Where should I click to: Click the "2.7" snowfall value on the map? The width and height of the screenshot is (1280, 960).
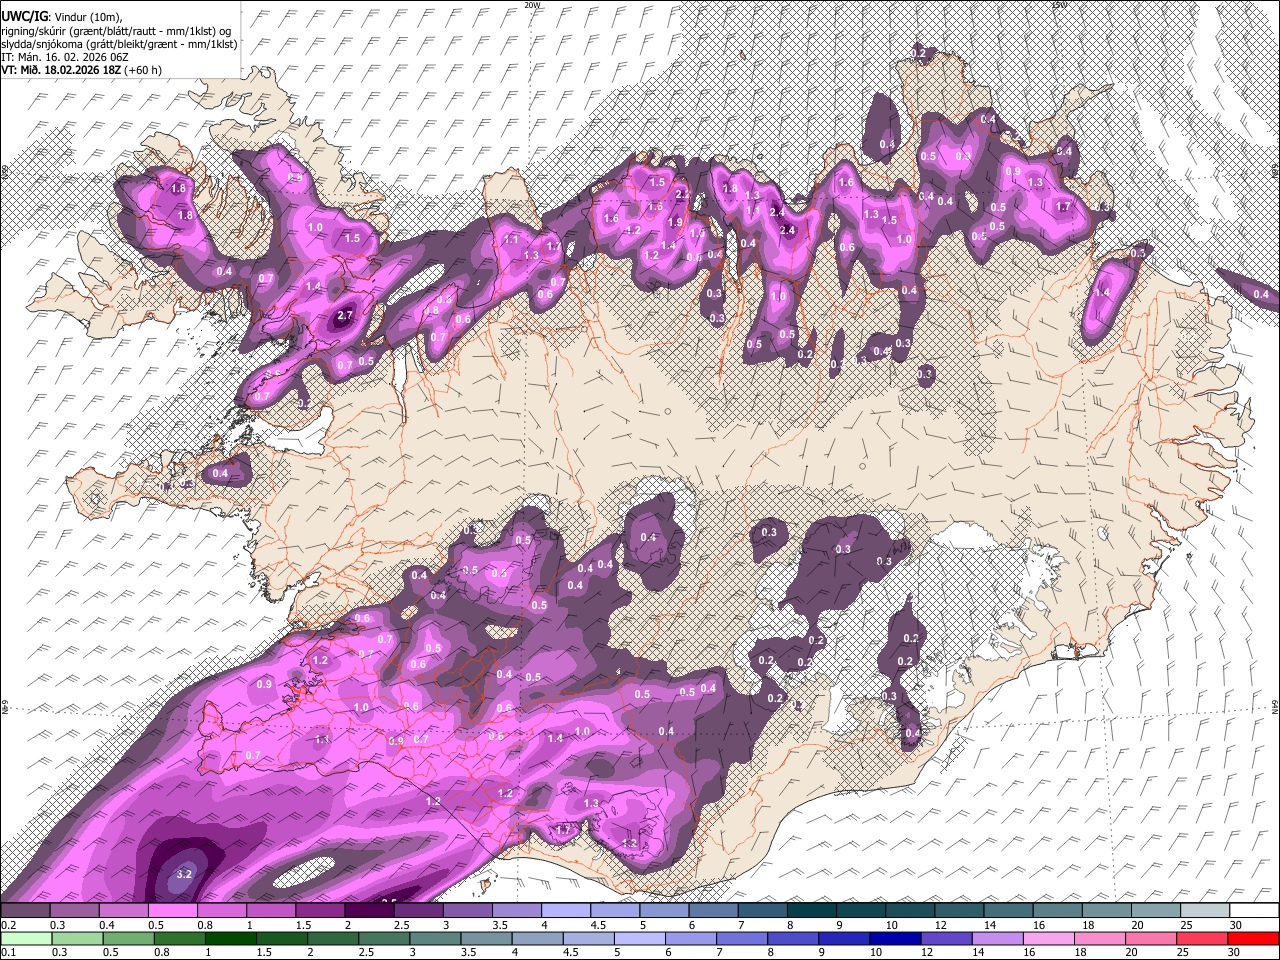coord(346,316)
